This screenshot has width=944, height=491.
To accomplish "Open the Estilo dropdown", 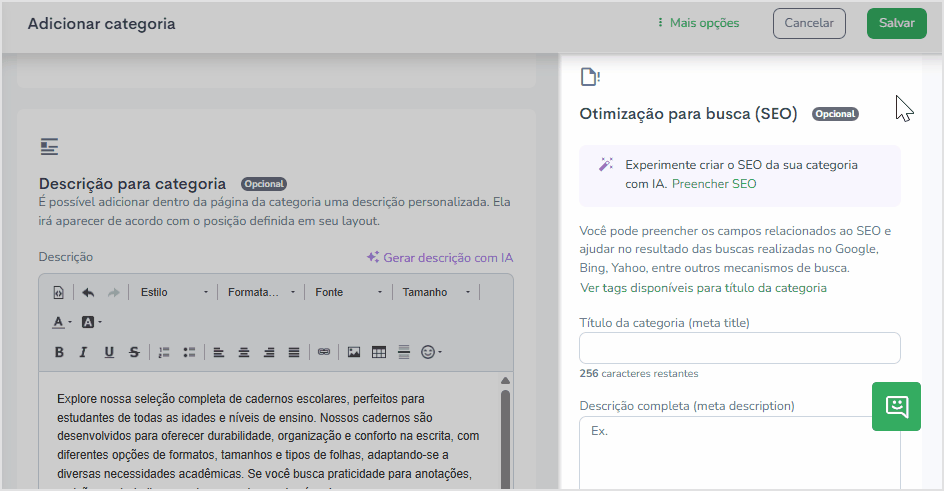I will [174, 292].
